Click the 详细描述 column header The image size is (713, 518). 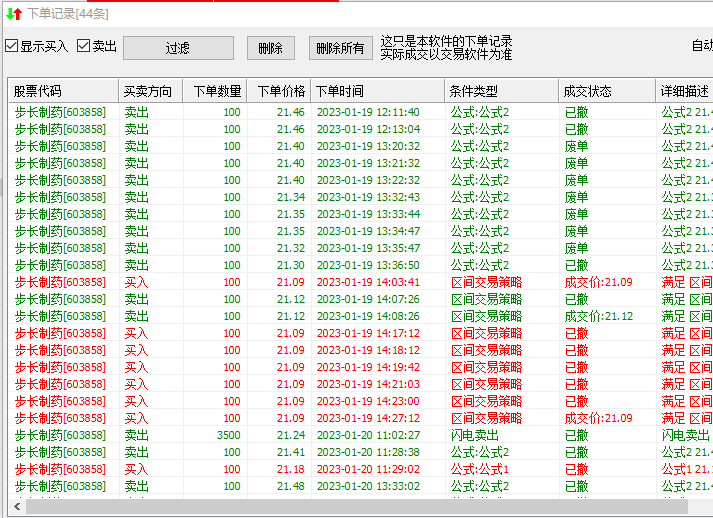click(x=684, y=91)
